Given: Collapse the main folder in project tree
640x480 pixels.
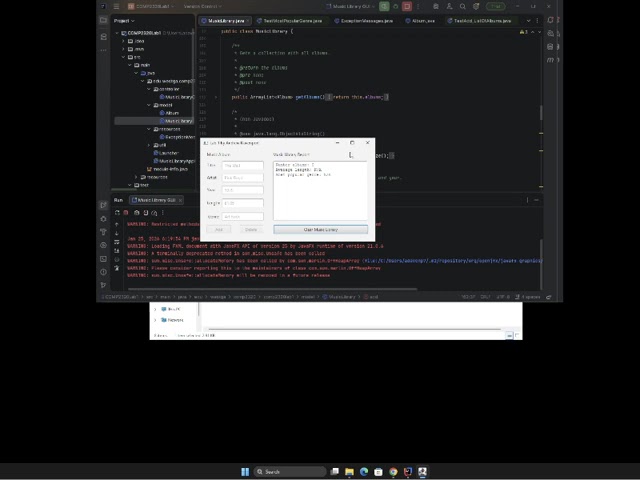Looking at the screenshot, I should coord(135,65).
